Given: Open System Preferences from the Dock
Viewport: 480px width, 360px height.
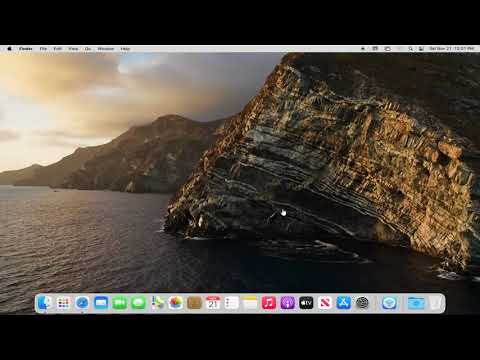Looking at the screenshot, I should (x=362, y=303).
